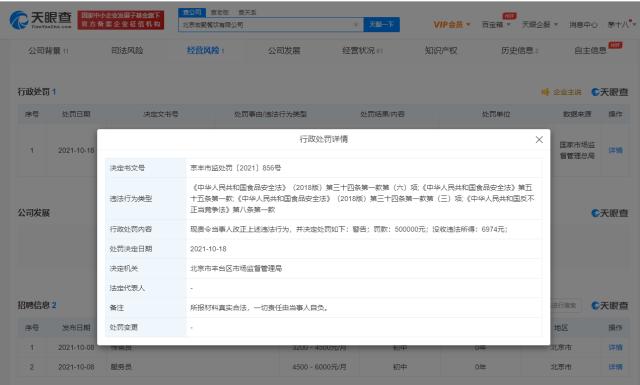Click the 国家市场监督管理总局 source cell
Viewport: 640px width, 385px height.
pos(577,150)
